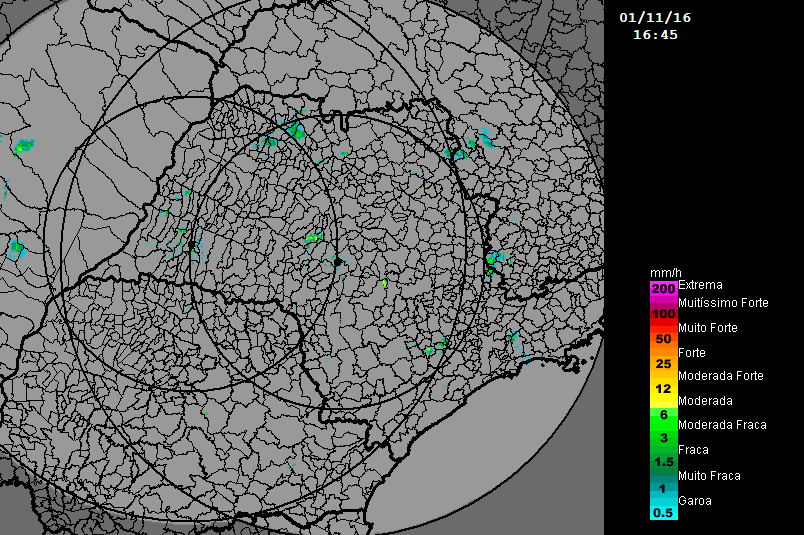Pick the teal 1 legend swatch
This screenshot has width=804, height=535.
(663, 487)
